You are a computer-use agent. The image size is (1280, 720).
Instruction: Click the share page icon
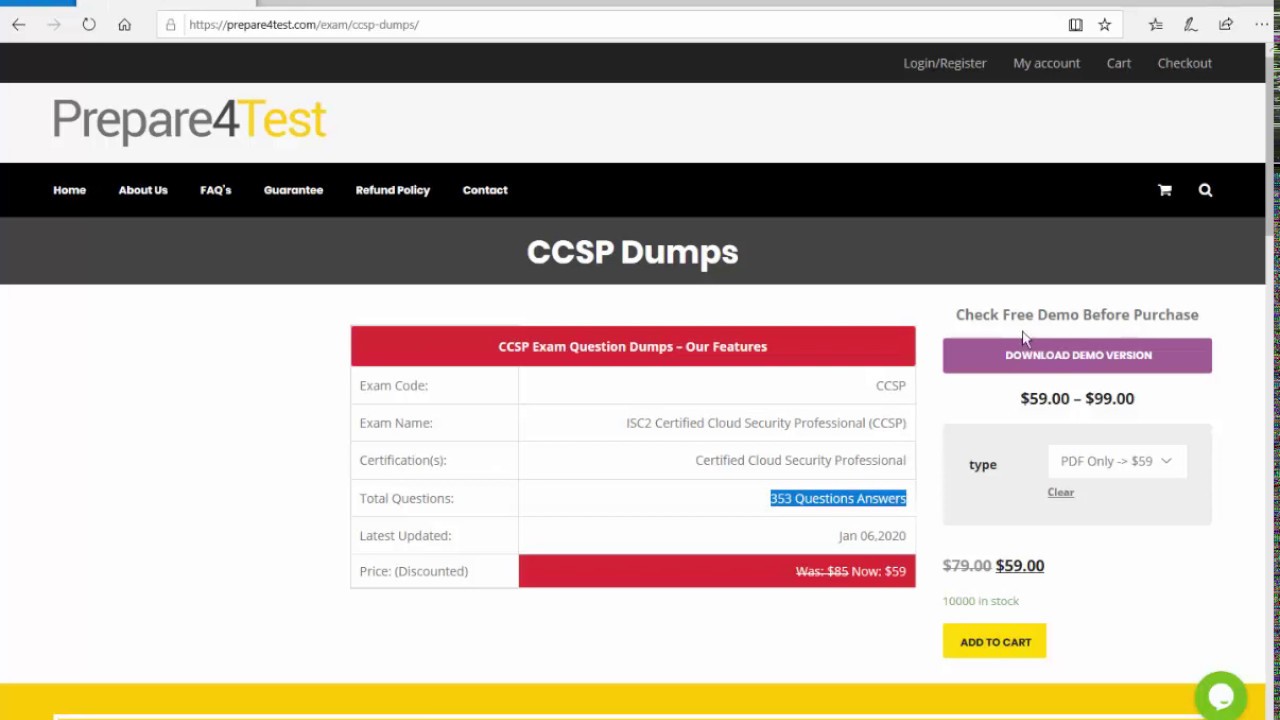click(x=1225, y=25)
